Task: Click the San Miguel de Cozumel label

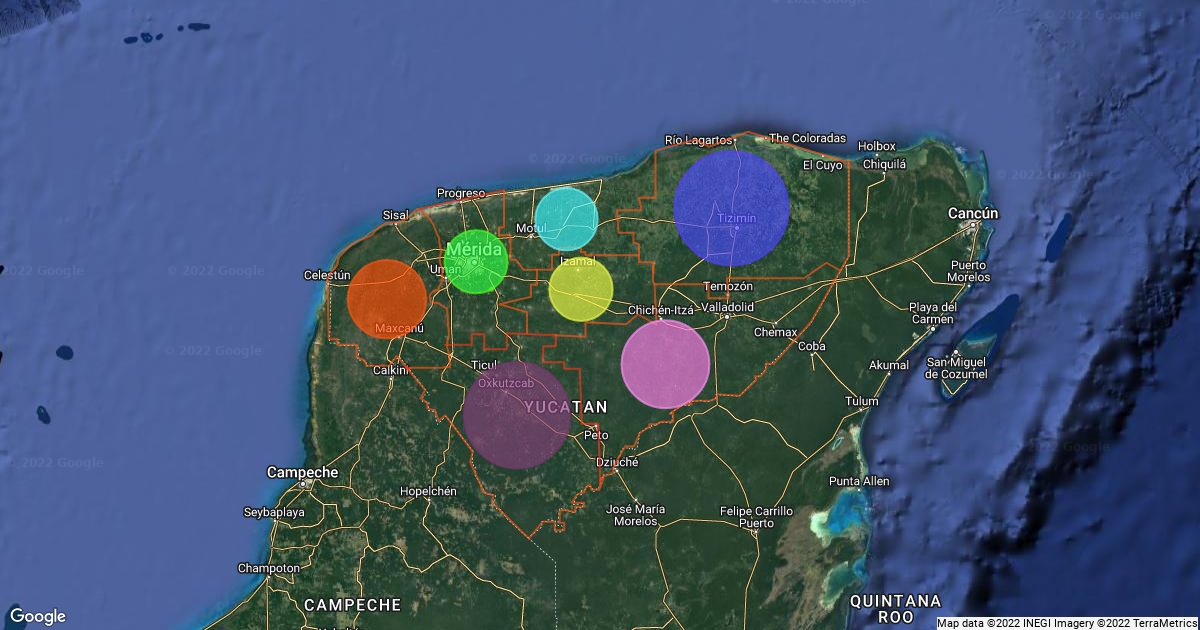Action: (956, 367)
